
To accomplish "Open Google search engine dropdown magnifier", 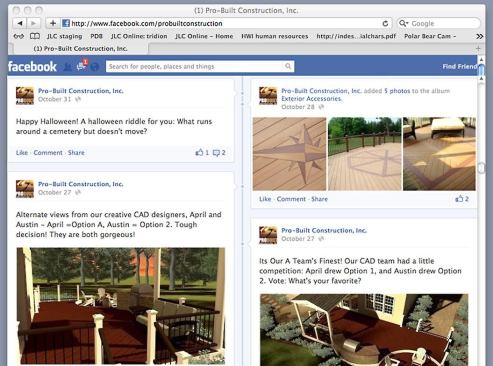I will [403, 23].
